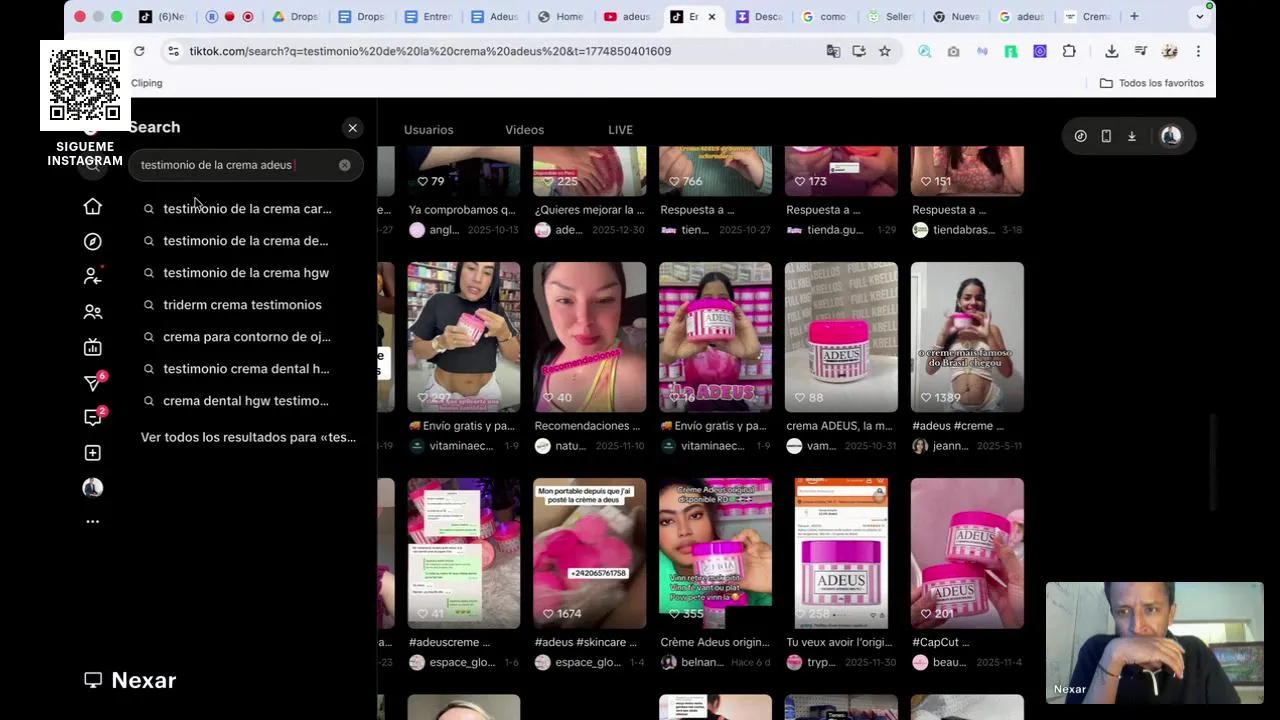Close the Search panel with the X
1280x720 pixels.
tap(352, 128)
